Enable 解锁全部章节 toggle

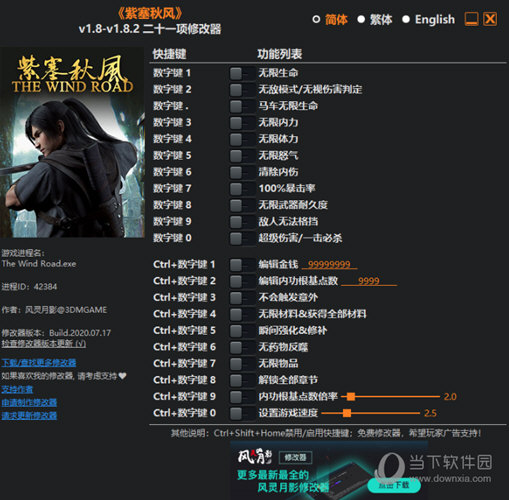tap(242, 380)
